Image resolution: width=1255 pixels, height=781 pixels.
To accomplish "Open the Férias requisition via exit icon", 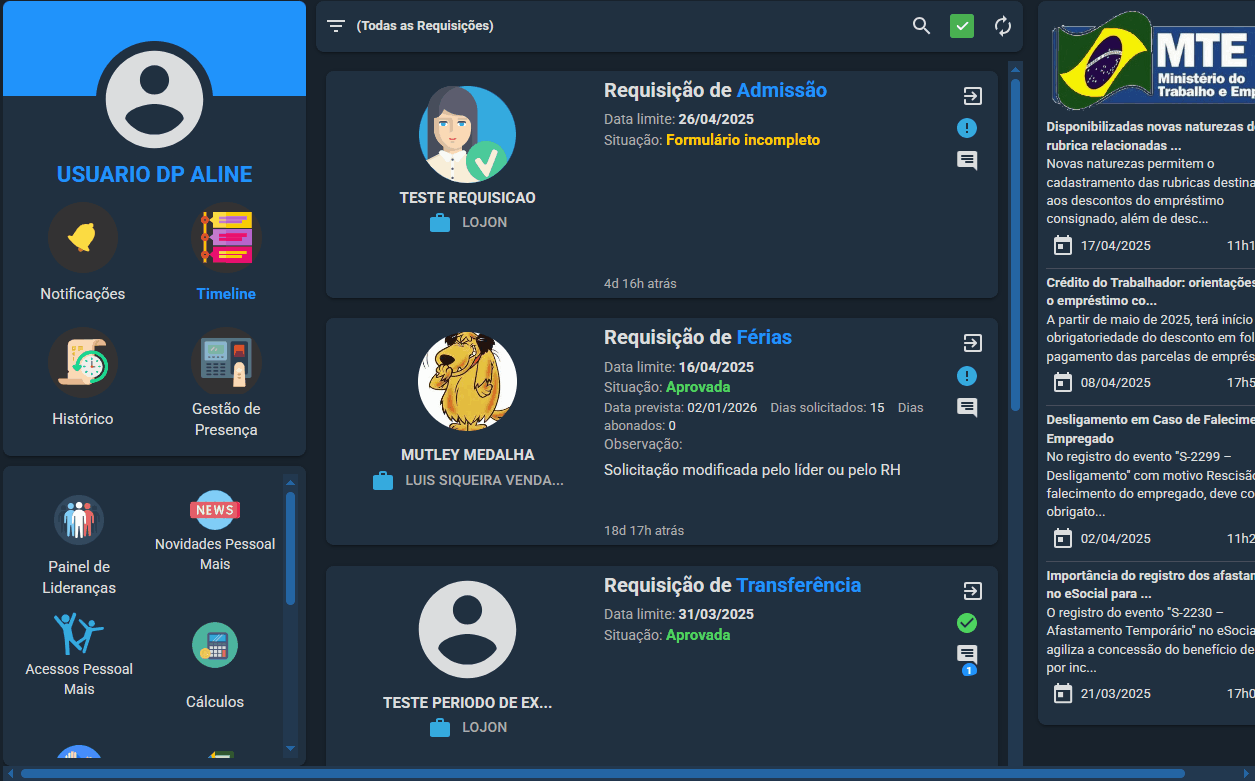I will coord(972,343).
